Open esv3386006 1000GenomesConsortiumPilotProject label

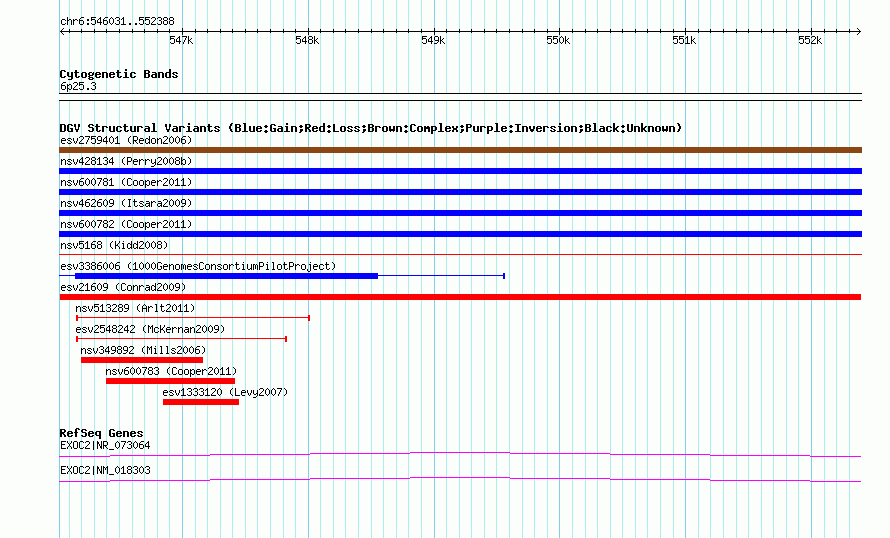198,266
